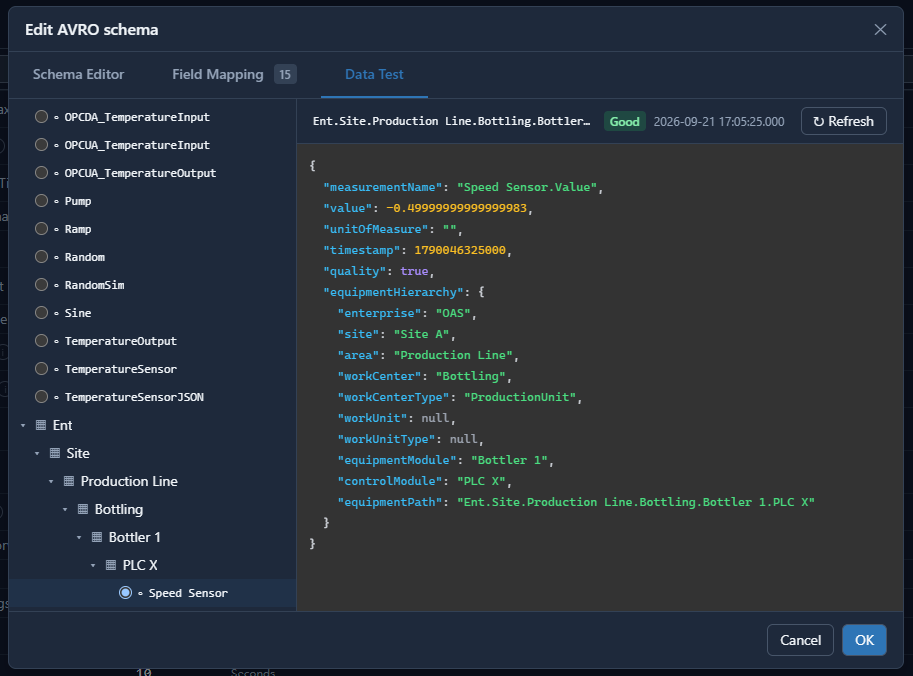Select the Sine tag radio button

tap(41, 312)
